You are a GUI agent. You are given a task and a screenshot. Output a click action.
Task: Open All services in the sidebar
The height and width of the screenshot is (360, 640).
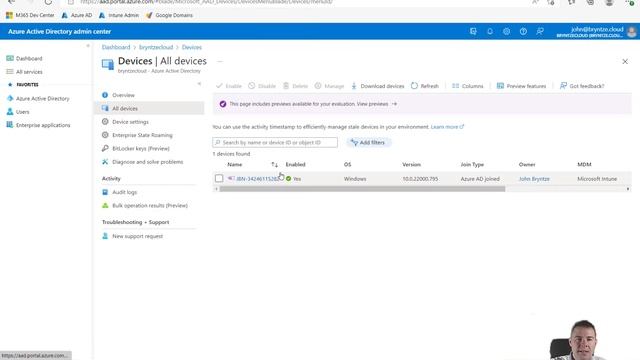[29, 72]
